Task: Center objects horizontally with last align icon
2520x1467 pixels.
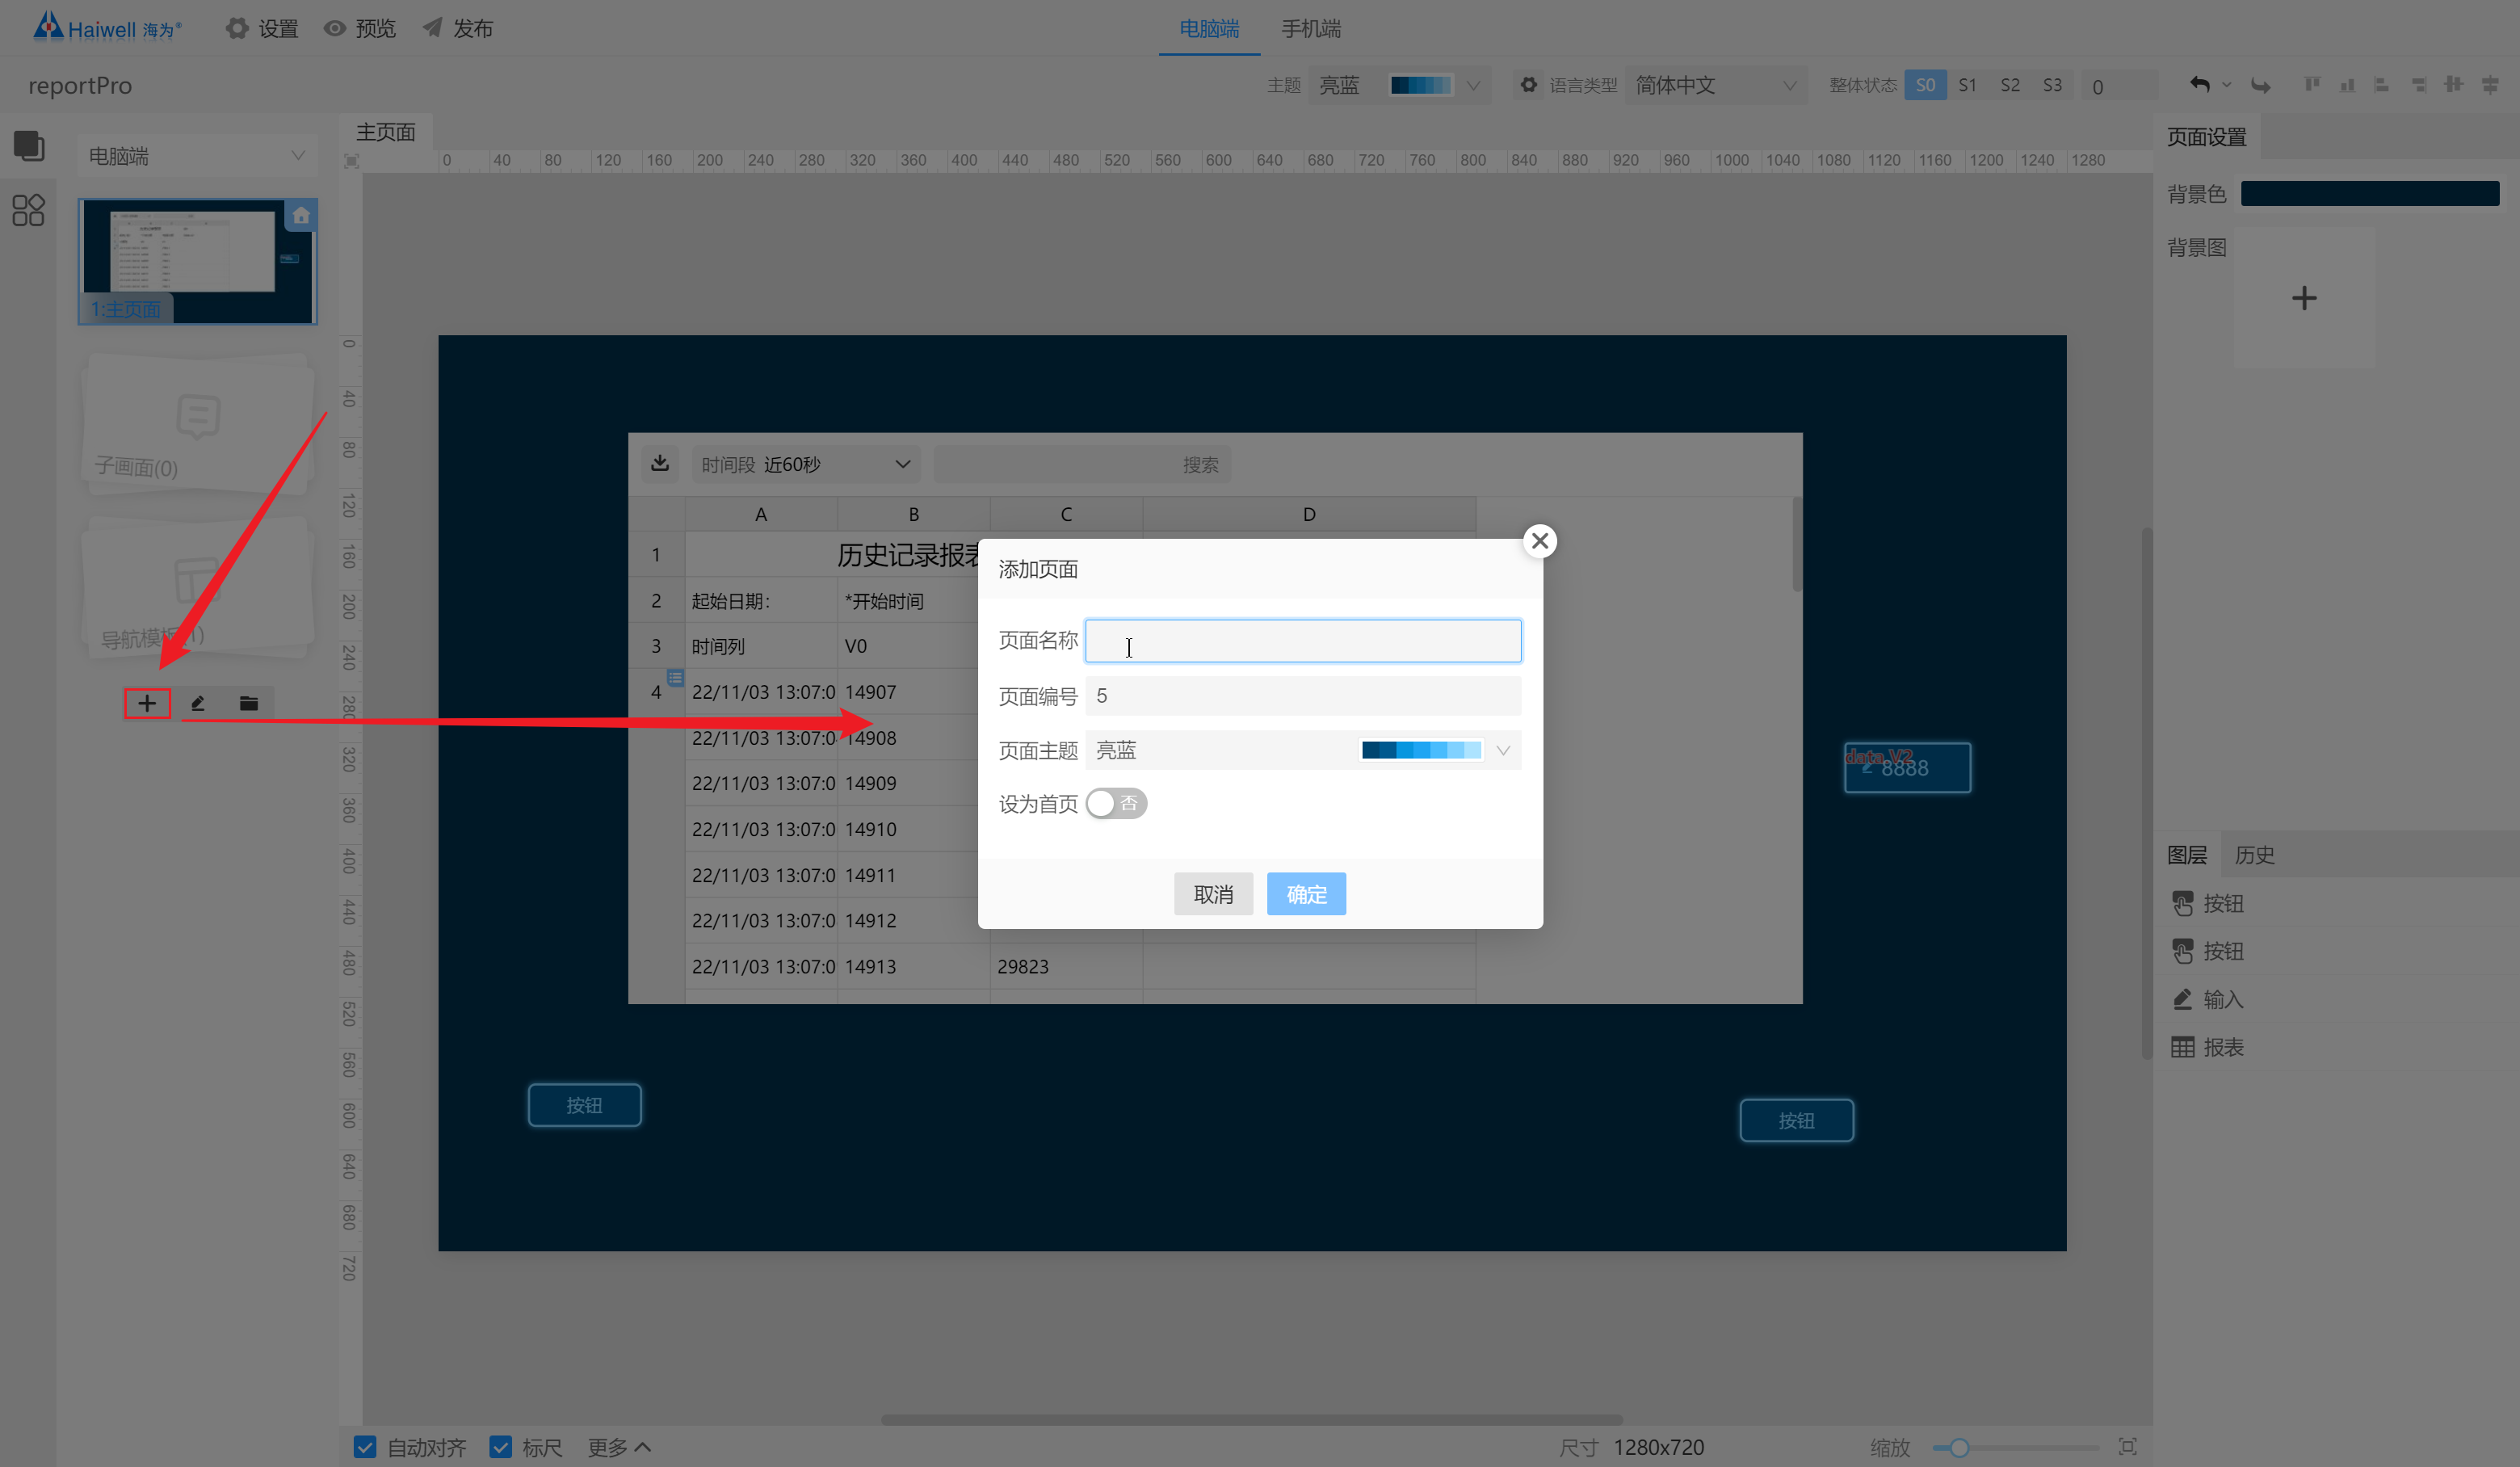Action: [2490, 85]
